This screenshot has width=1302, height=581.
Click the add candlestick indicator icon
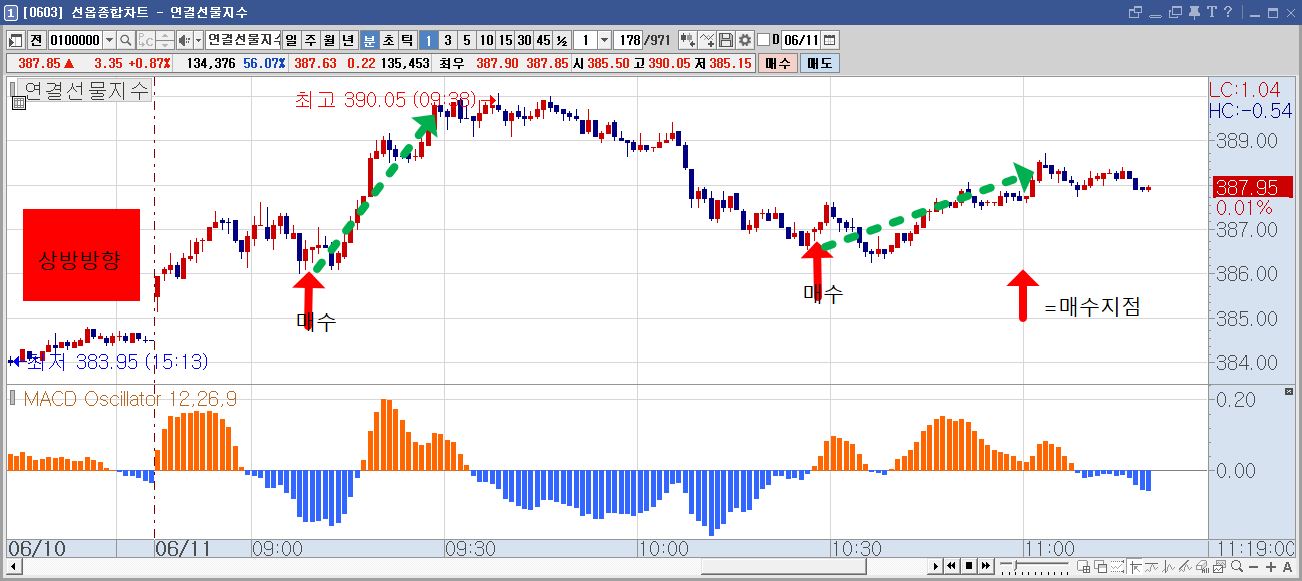[688, 40]
